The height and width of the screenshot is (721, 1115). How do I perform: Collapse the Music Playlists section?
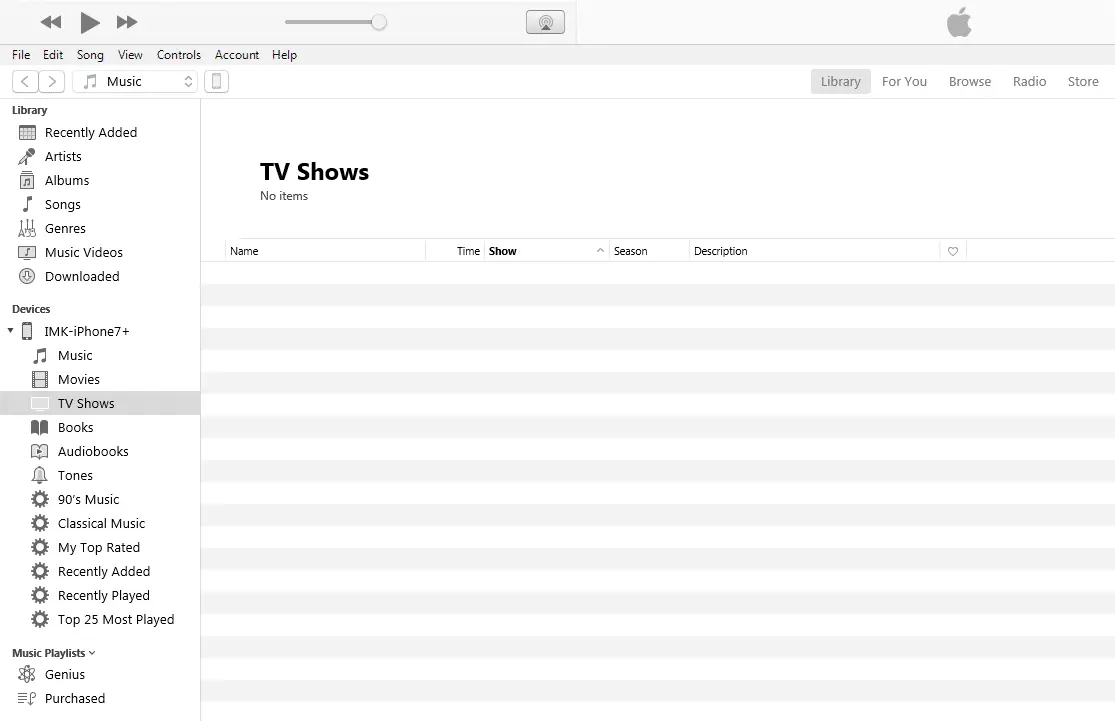coord(92,653)
